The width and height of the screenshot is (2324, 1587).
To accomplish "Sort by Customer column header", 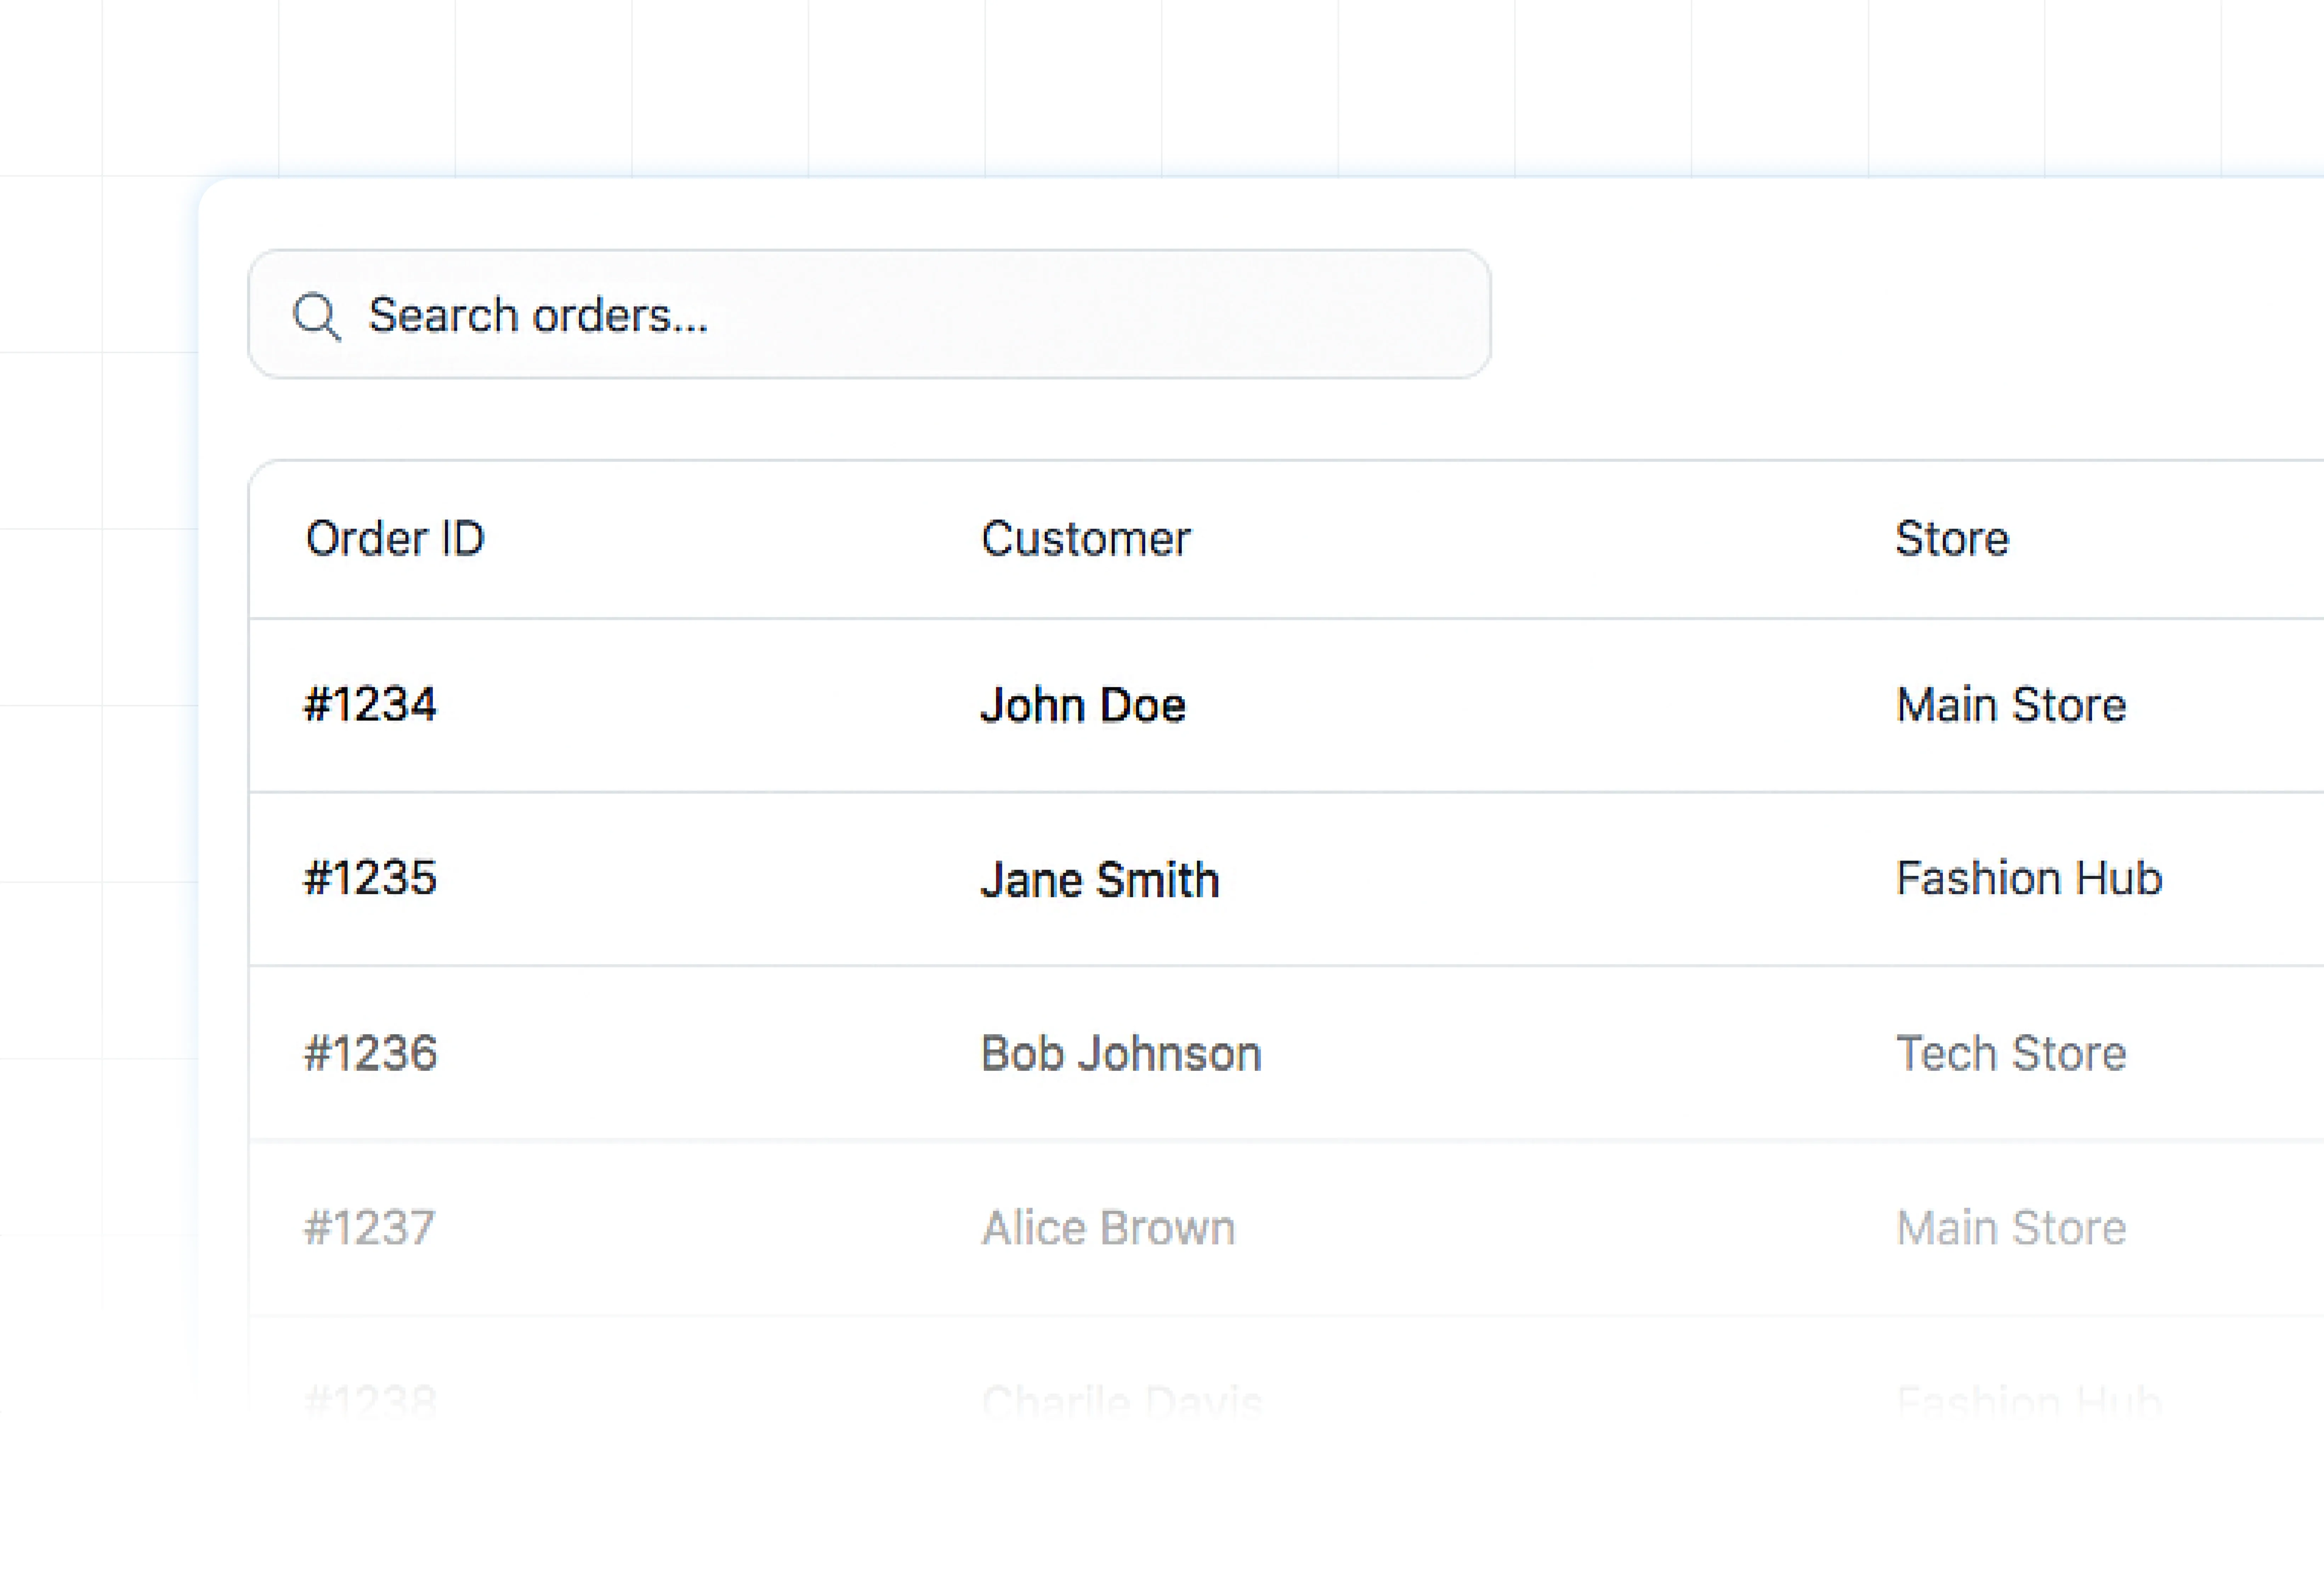I will [x=1085, y=539].
